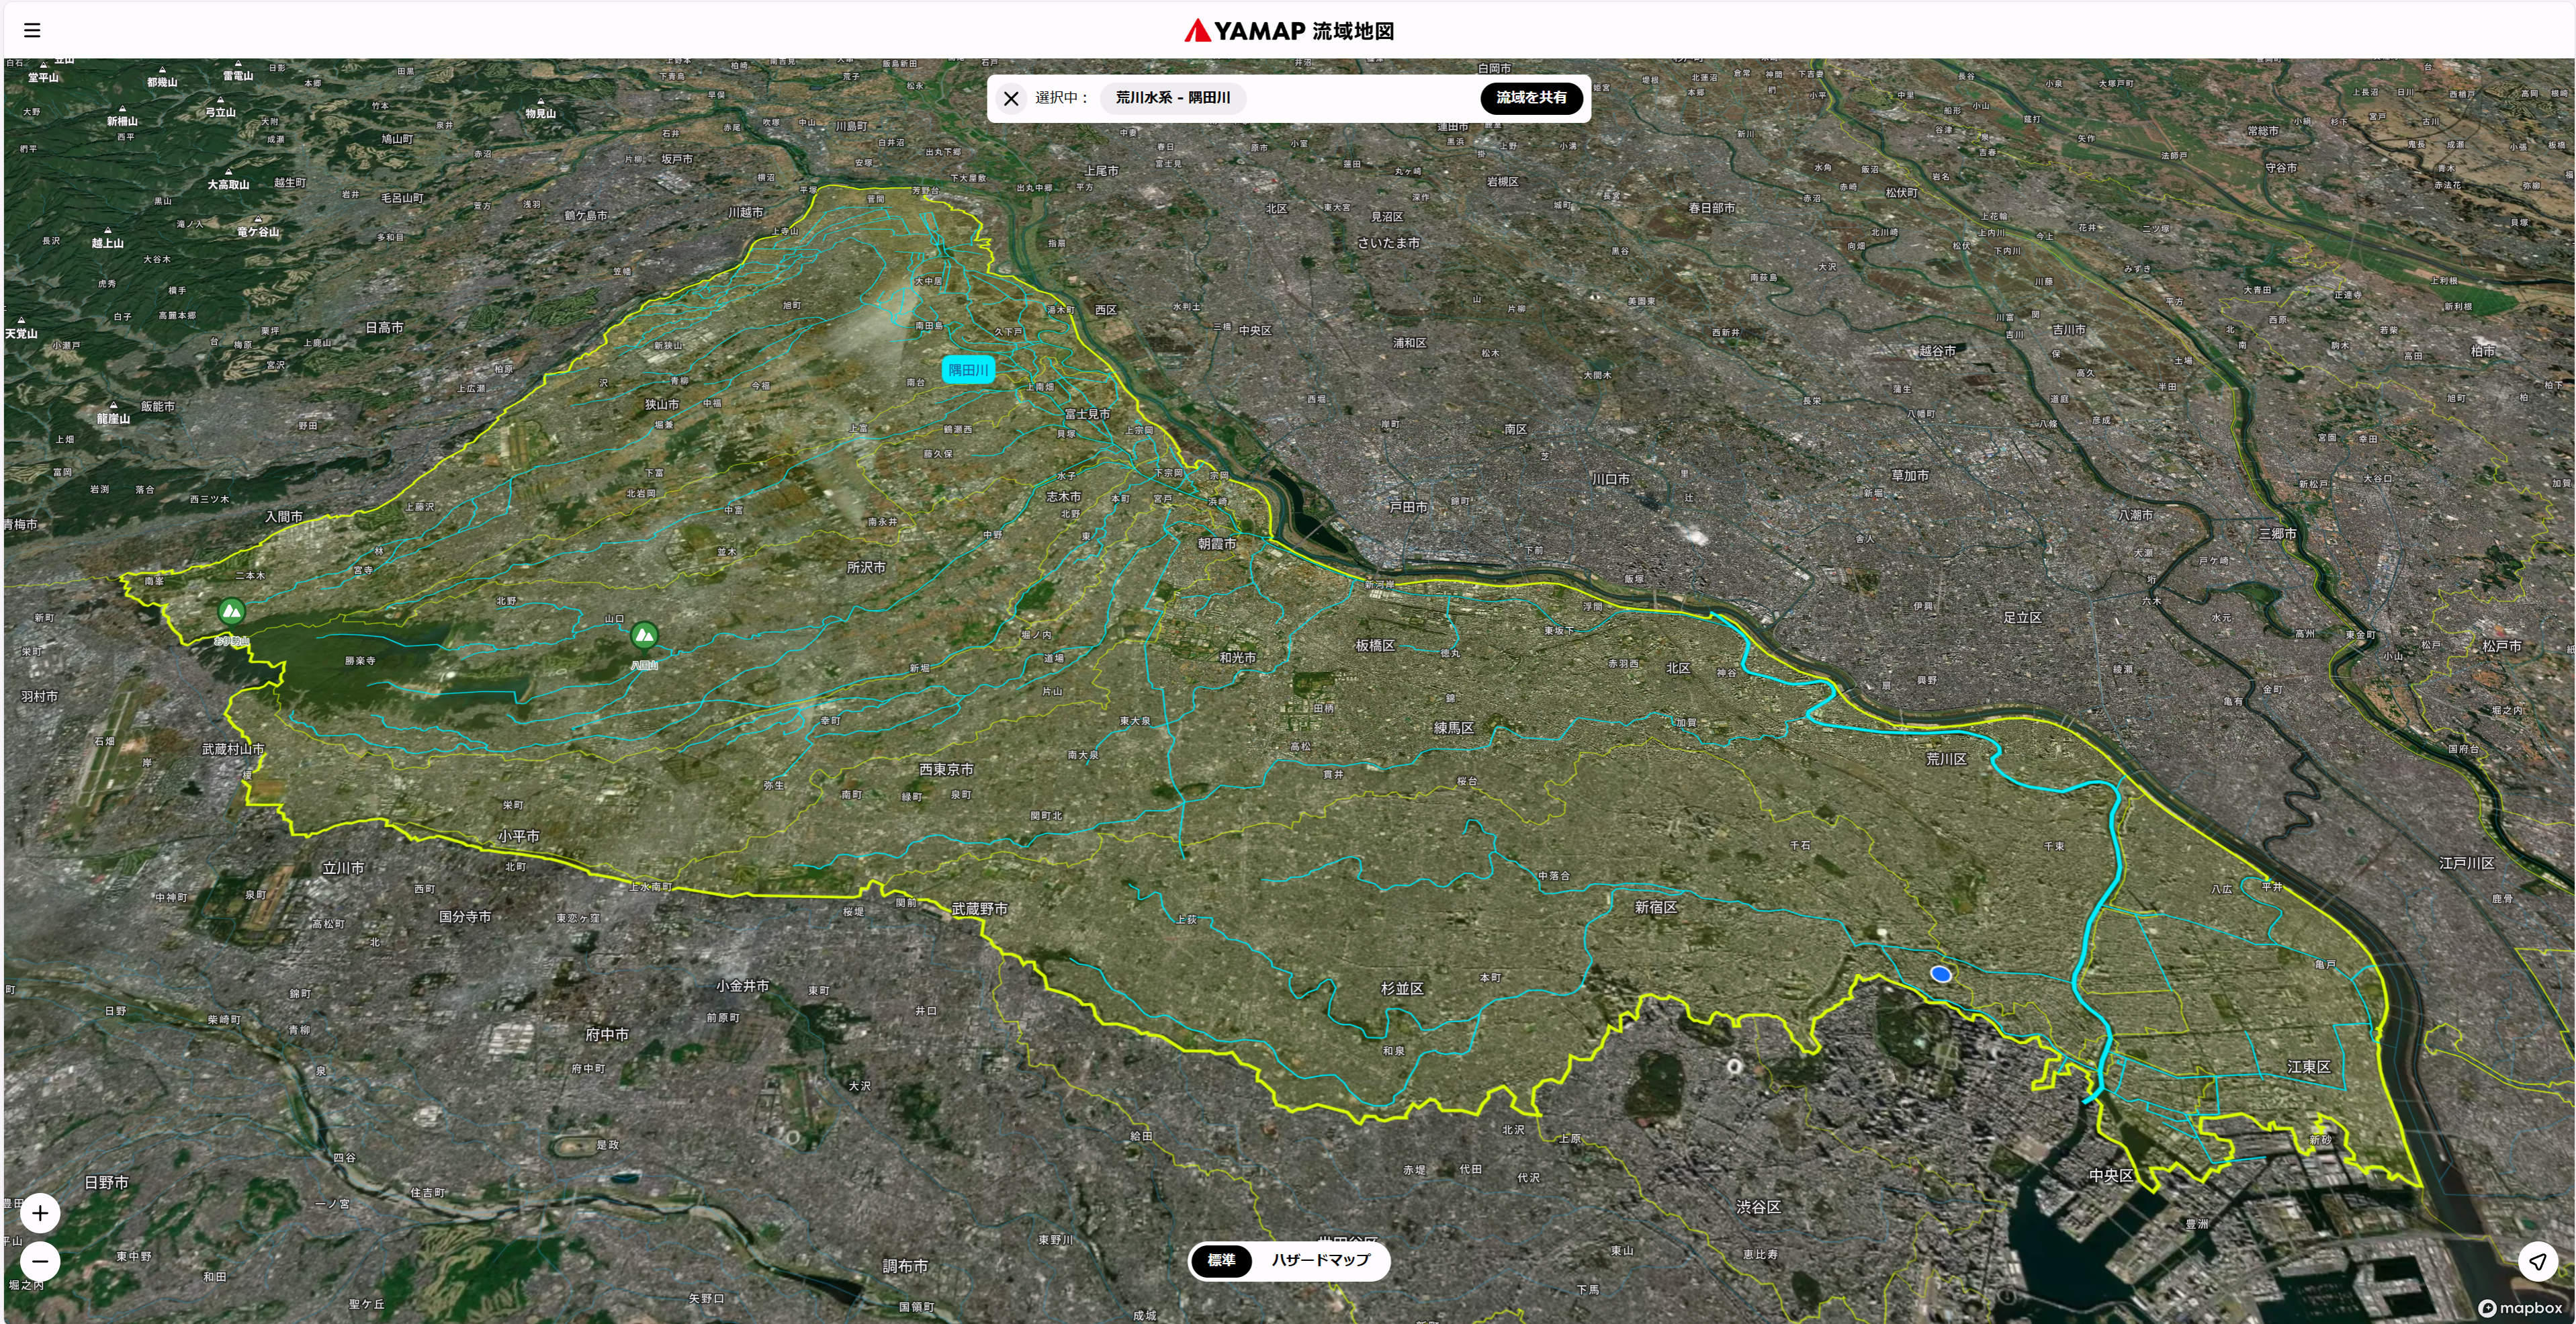
Task: Click the 新宿区 map label
Action: (1656, 907)
